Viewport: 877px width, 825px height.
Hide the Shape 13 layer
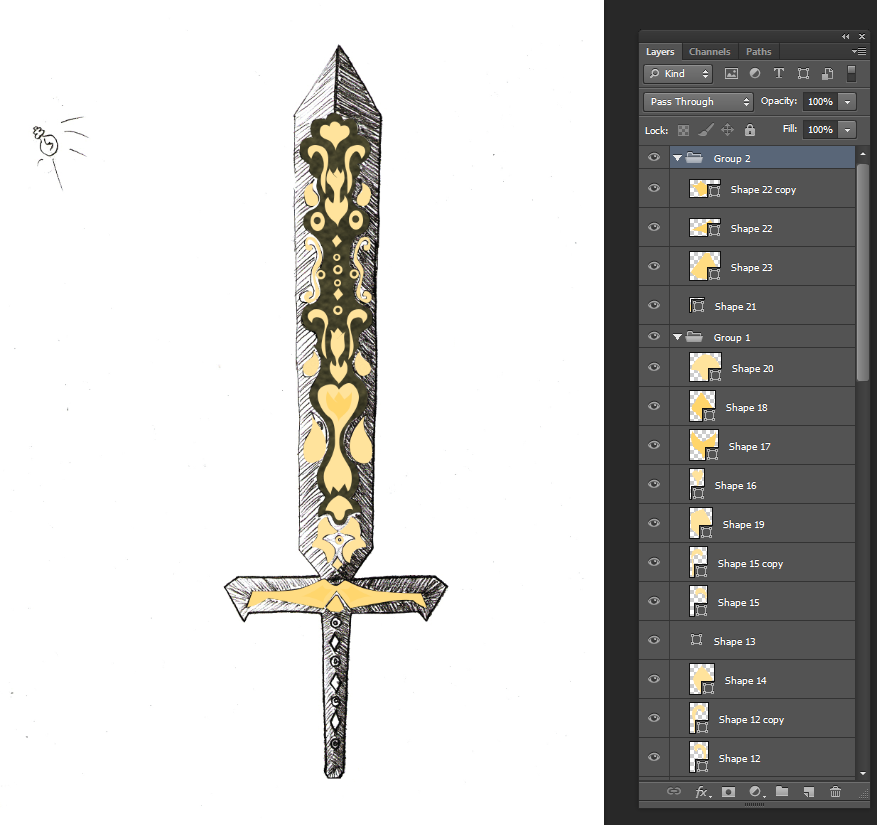tap(654, 640)
